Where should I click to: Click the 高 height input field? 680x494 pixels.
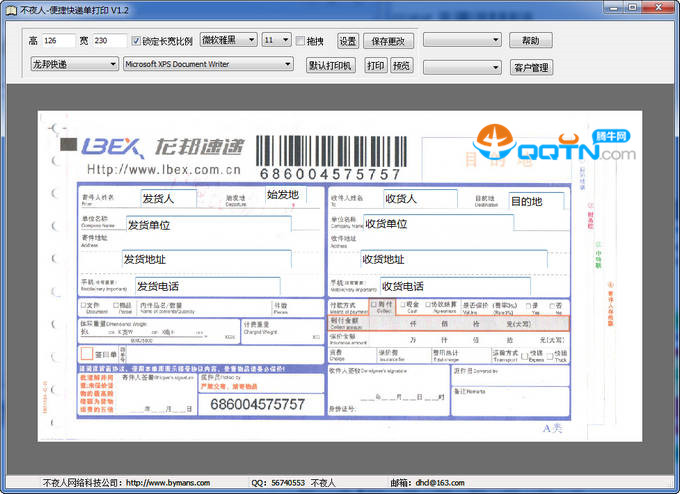[x=60, y=41]
